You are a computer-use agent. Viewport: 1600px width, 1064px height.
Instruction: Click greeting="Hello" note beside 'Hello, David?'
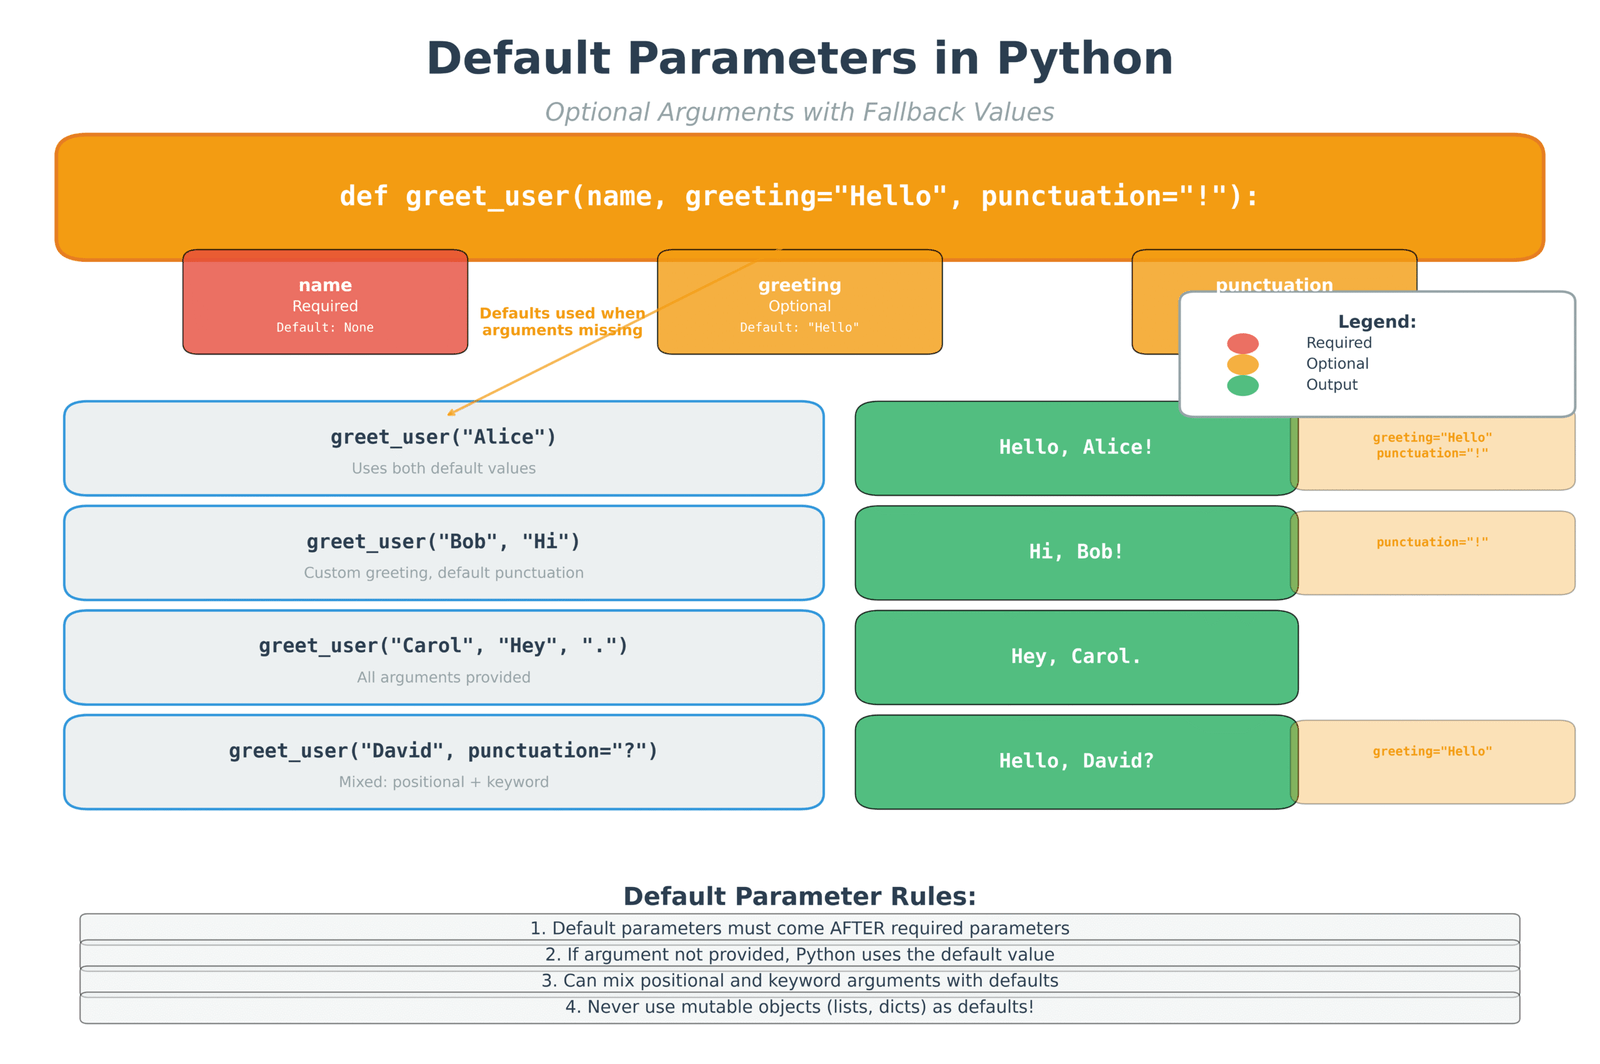1433,762
